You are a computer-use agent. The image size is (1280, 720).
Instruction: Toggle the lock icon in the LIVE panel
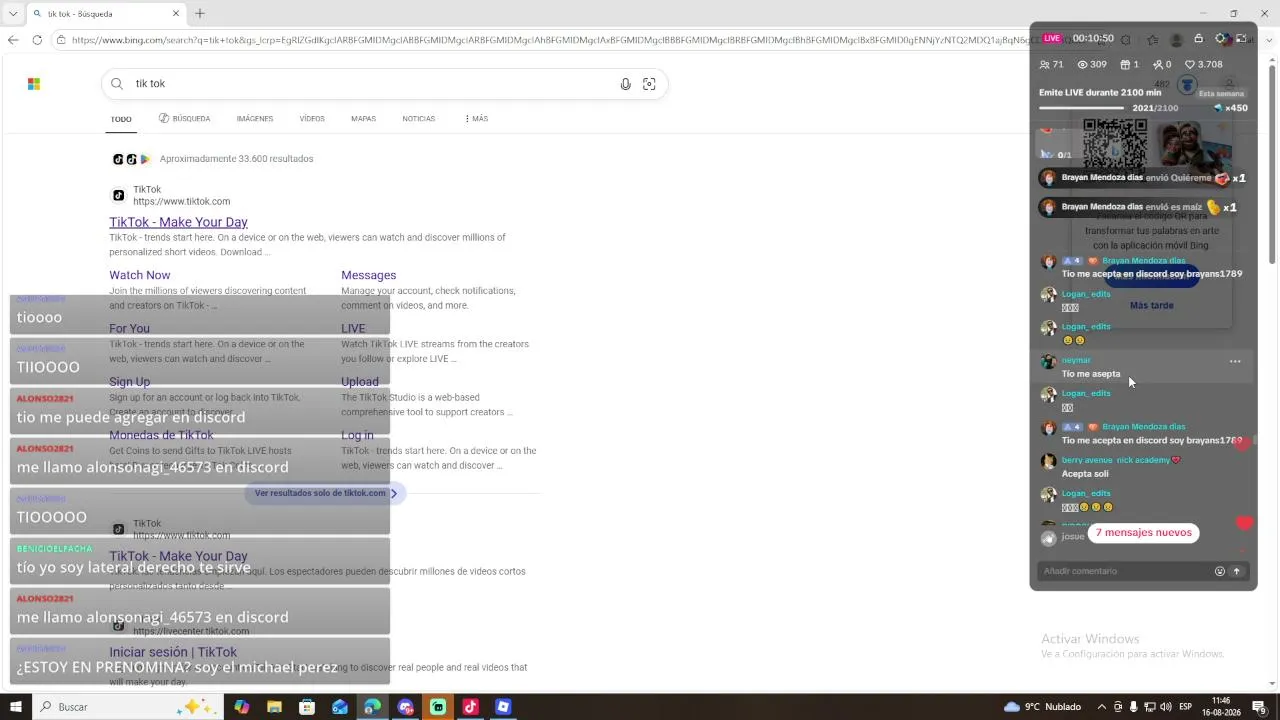coord(1199,39)
